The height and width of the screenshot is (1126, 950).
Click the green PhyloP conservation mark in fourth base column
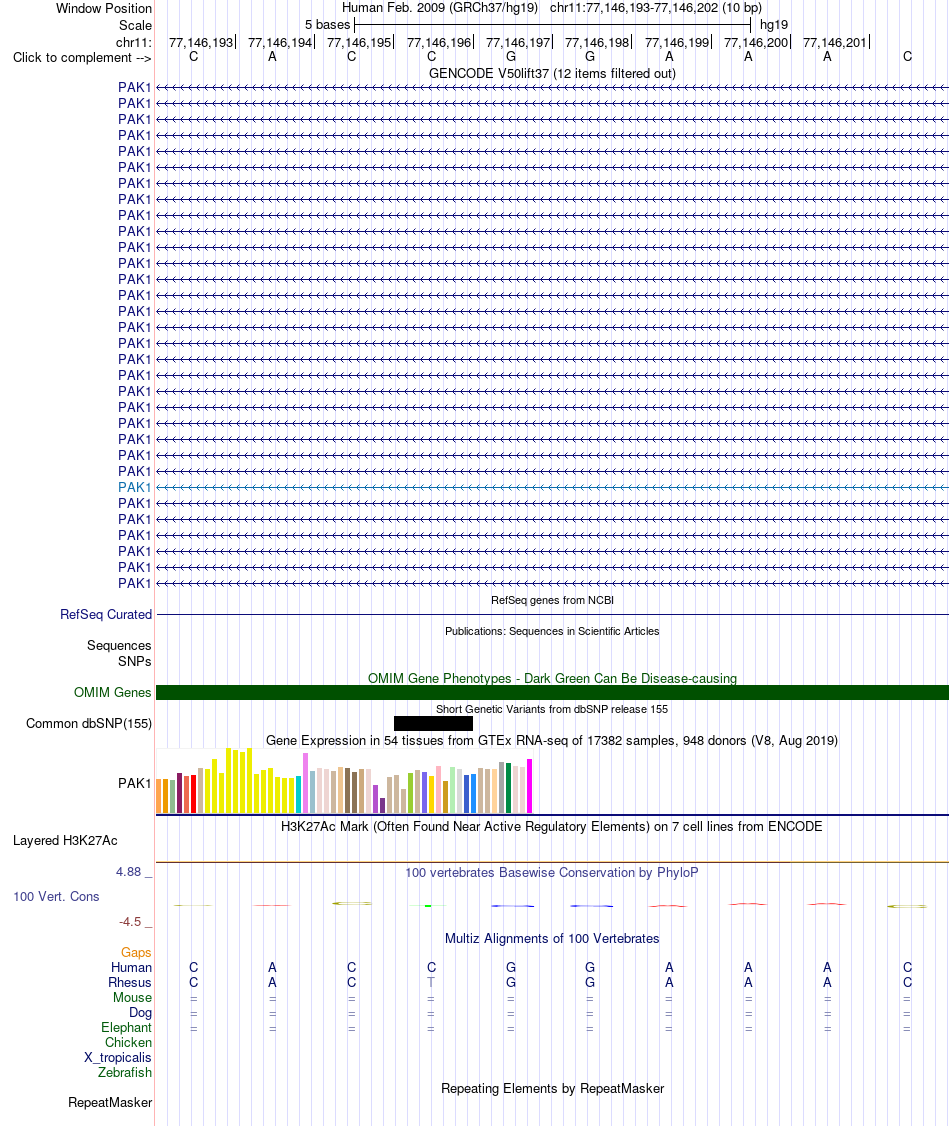[428, 906]
